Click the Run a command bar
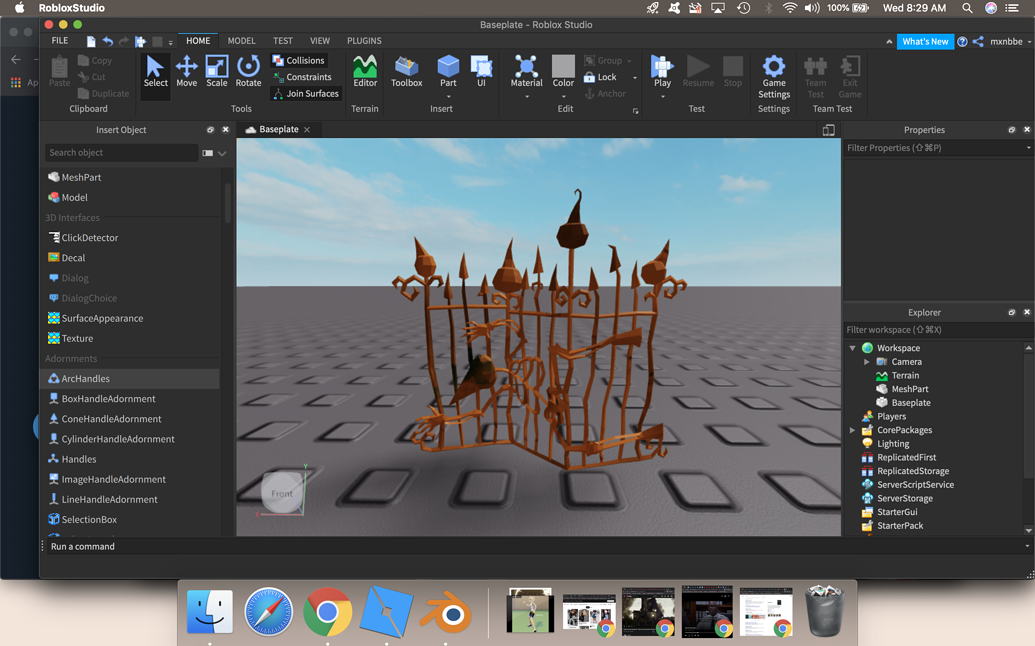This screenshot has width=1035, height=646. pos(535,546)
